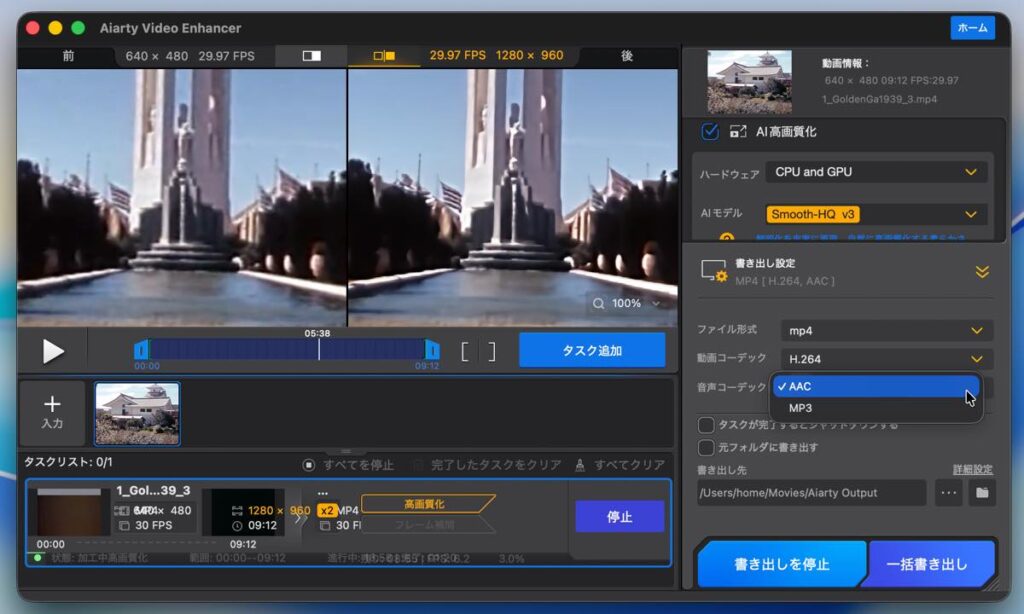Image resolution: width=1024 pixels, height=614 pixels.
Task: Play the video preview
Action: click(52, 351)
